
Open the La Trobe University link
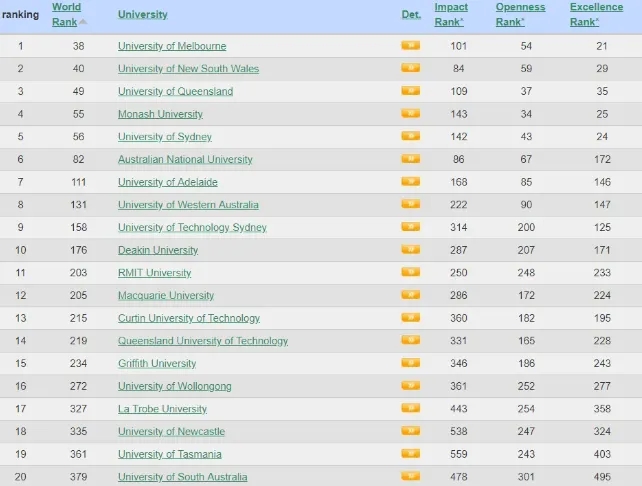click(162, 409)
